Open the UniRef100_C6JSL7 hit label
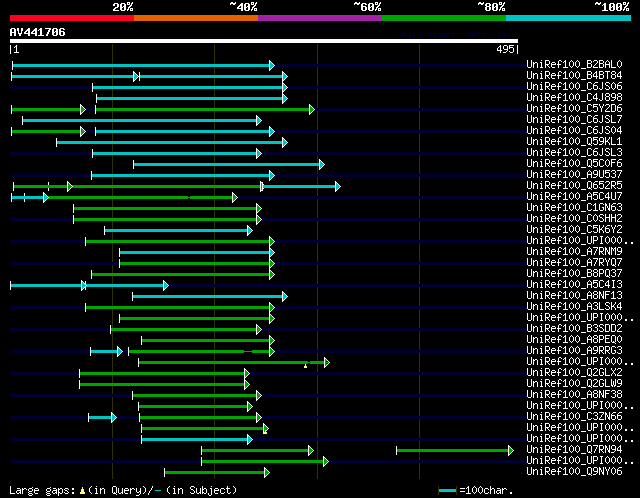The image size is (640, 498). [x=574, y=120]
